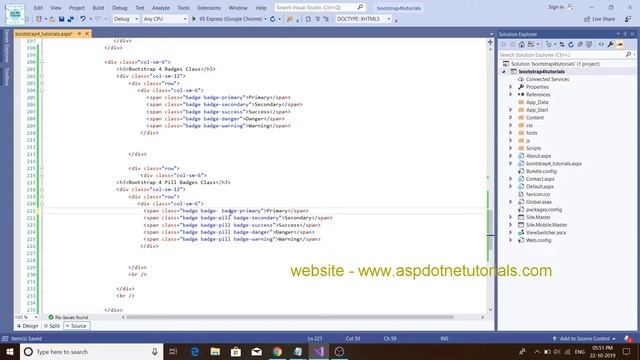Image resolution: width=640 pixels, height=360 pixels.
Task: Click View Code icon in Solution Explorer toolbar
Action: pos(601,44)
